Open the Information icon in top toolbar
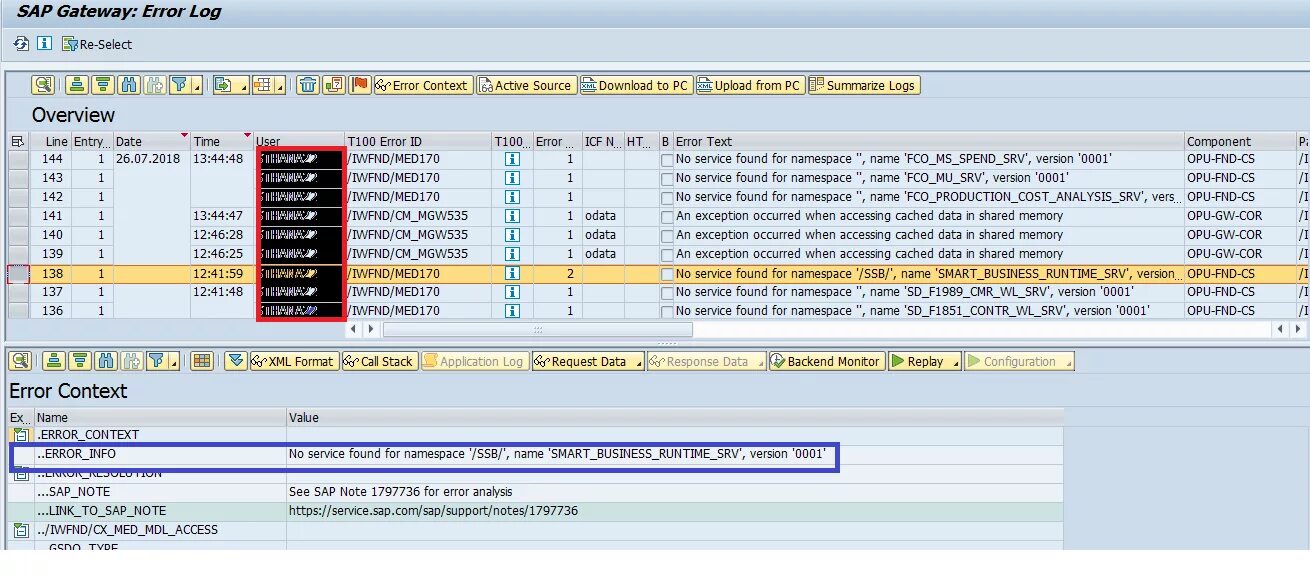This screenshot has width=1310, height=578. click(x=44, y=44)
